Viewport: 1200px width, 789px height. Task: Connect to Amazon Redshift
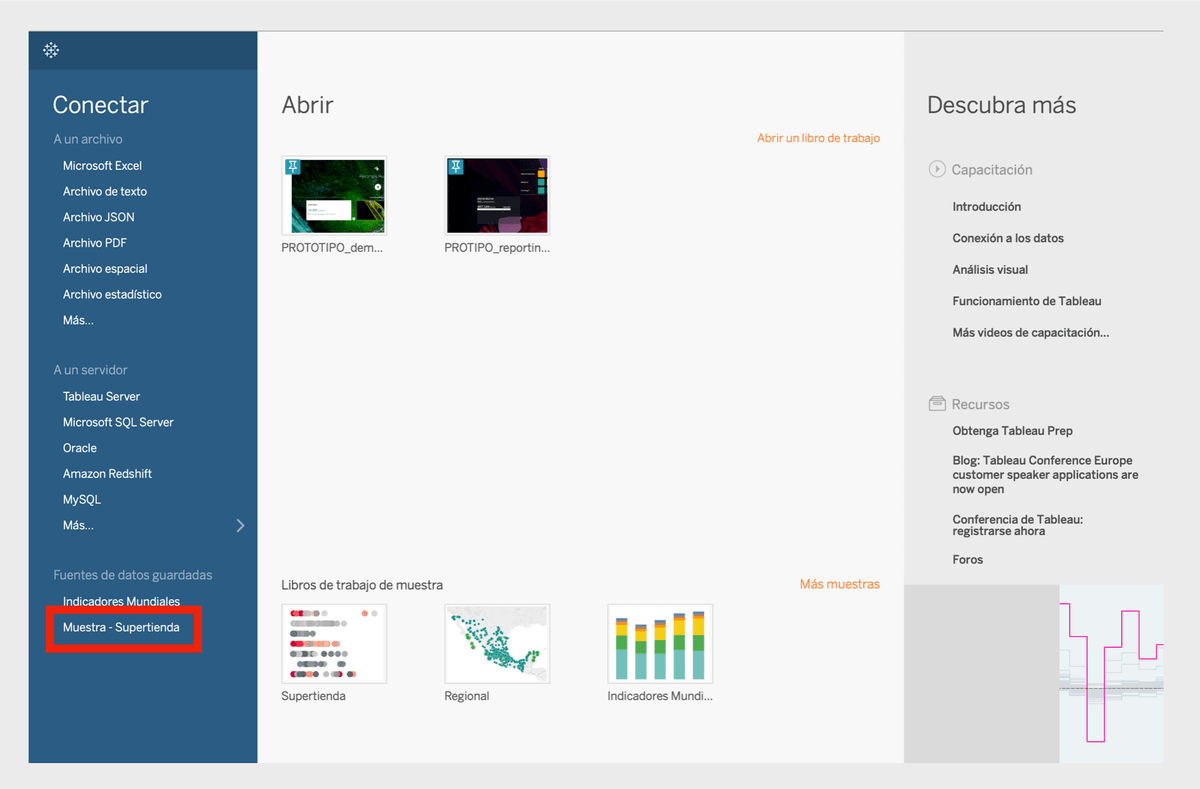coord(108,474)
